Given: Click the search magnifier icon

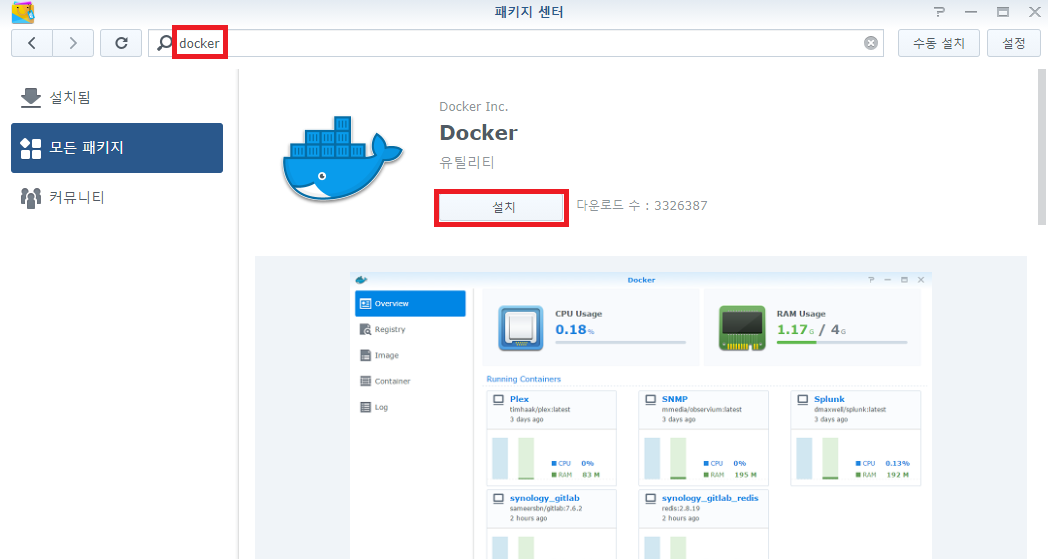Looking at the screenshot, I should (x=164, y=43).
